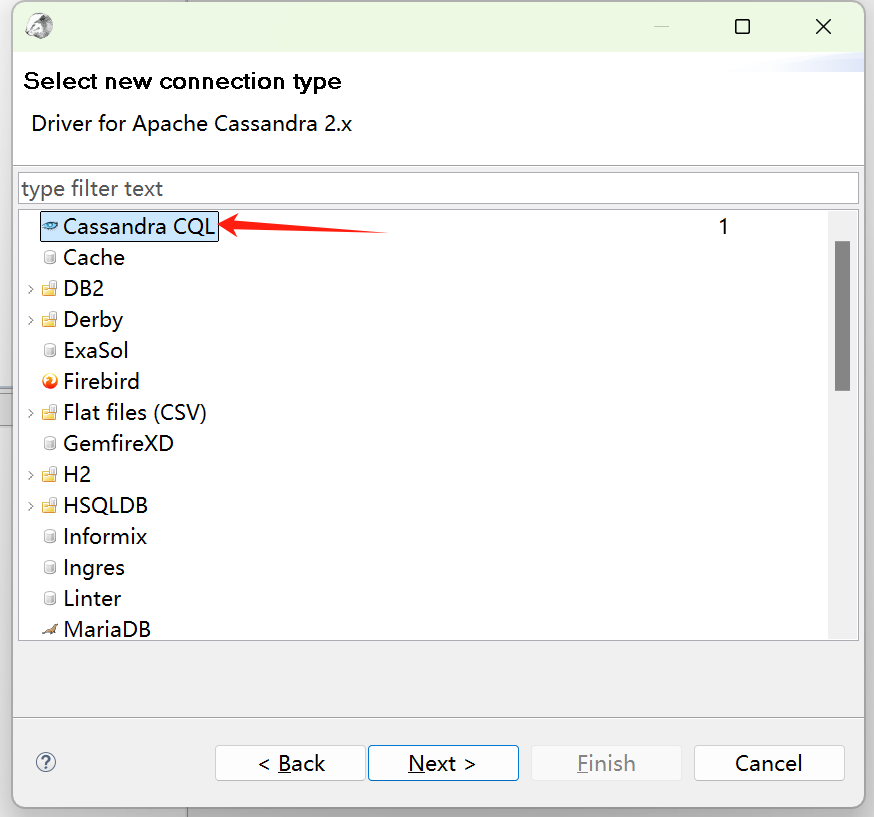Select the Cache driver label

coord(94,257)
